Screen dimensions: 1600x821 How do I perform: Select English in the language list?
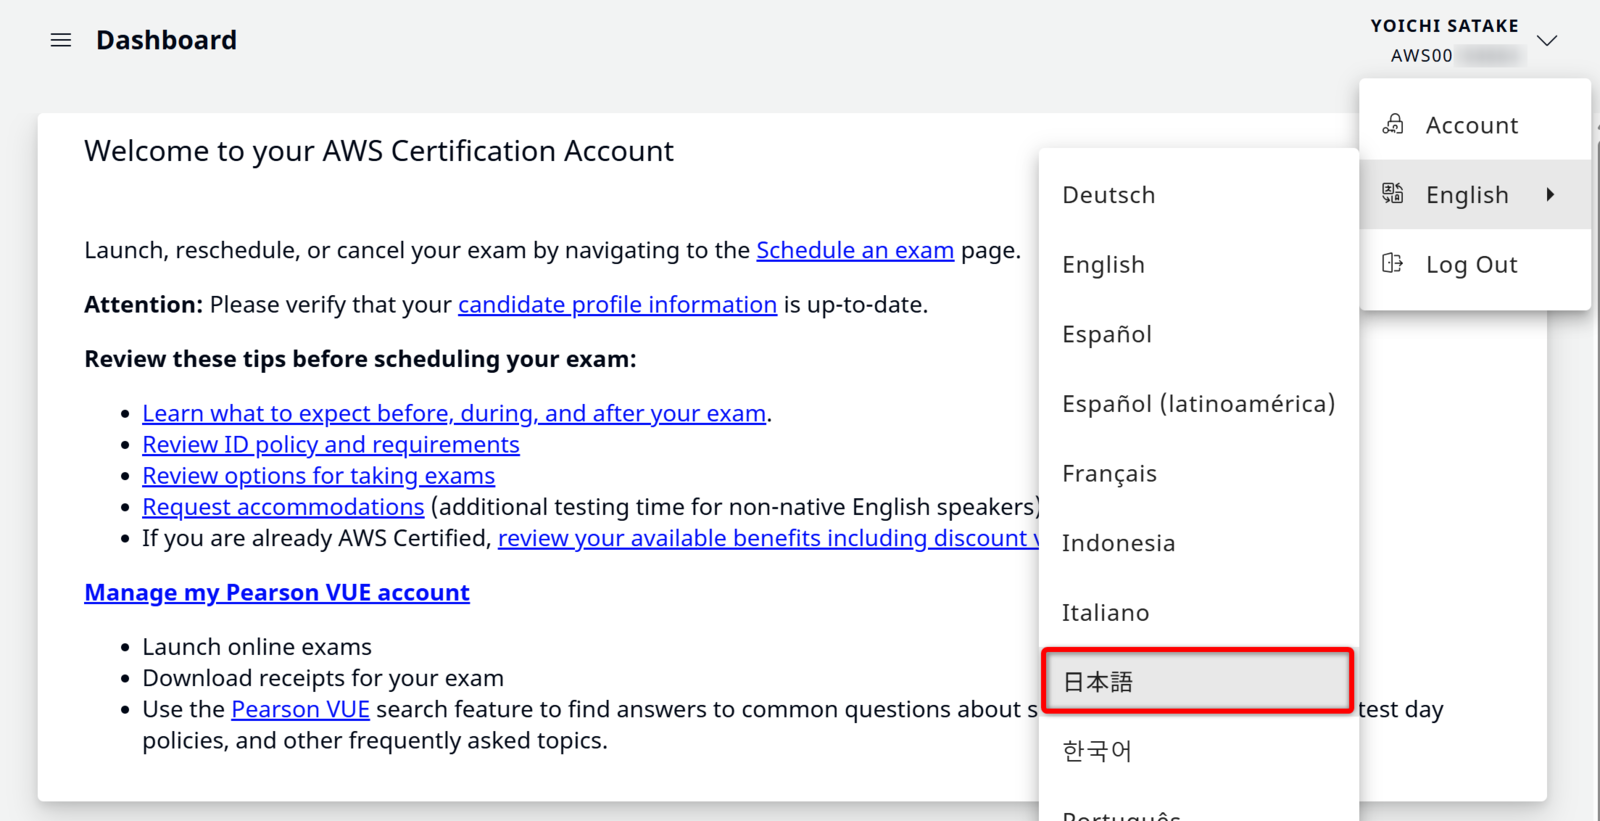click(1199, 265)
